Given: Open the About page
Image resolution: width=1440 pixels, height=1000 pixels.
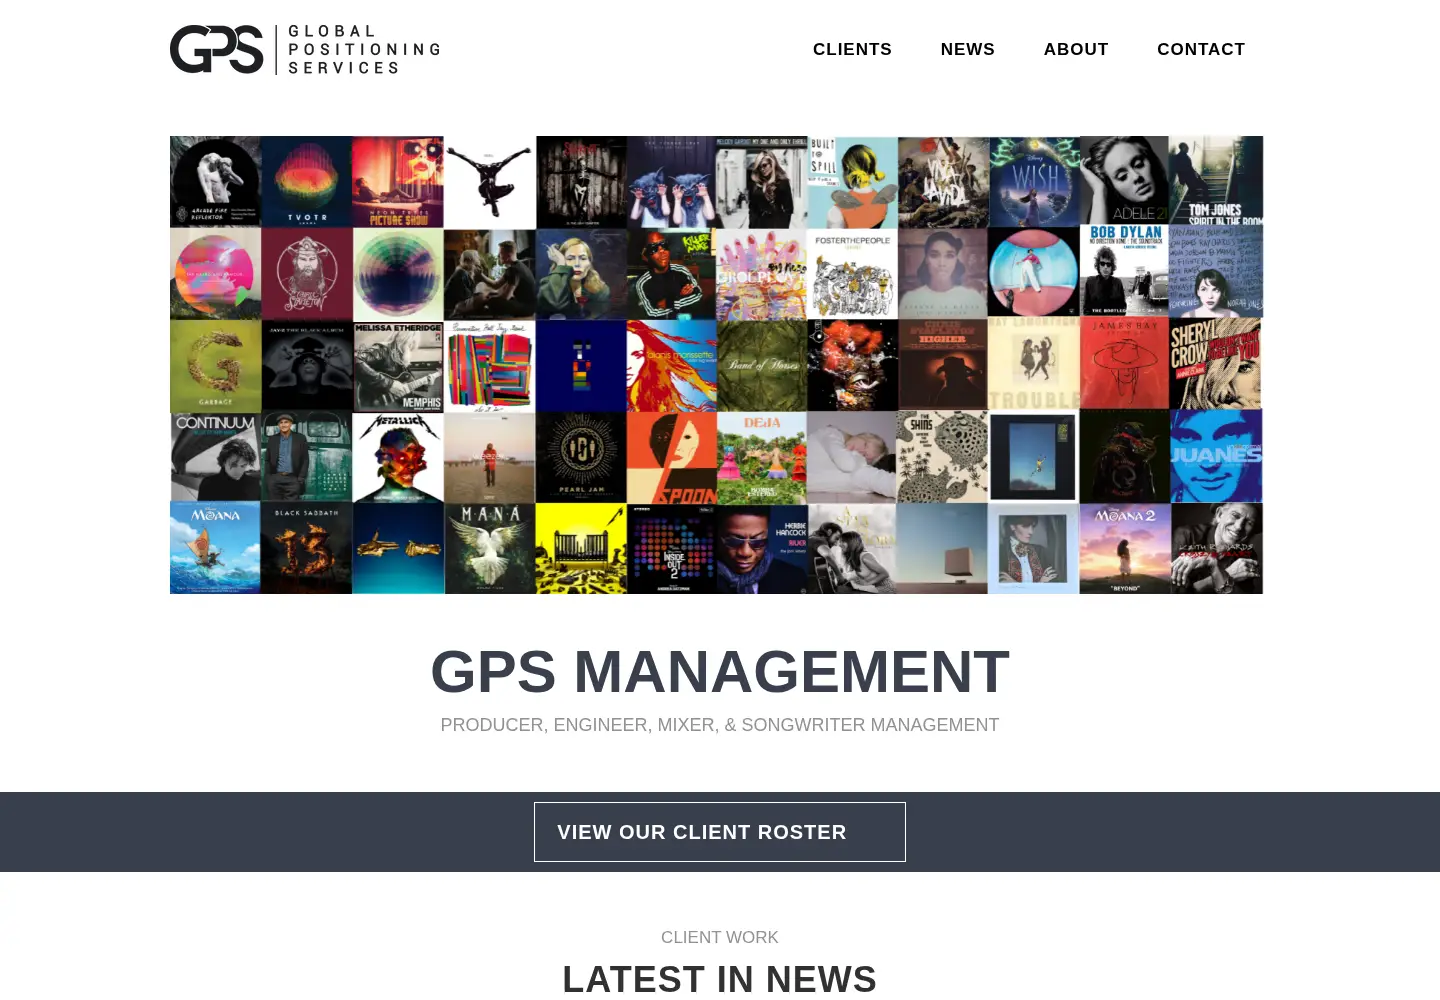Looking at the screenshot, I should click(1076, 49).
